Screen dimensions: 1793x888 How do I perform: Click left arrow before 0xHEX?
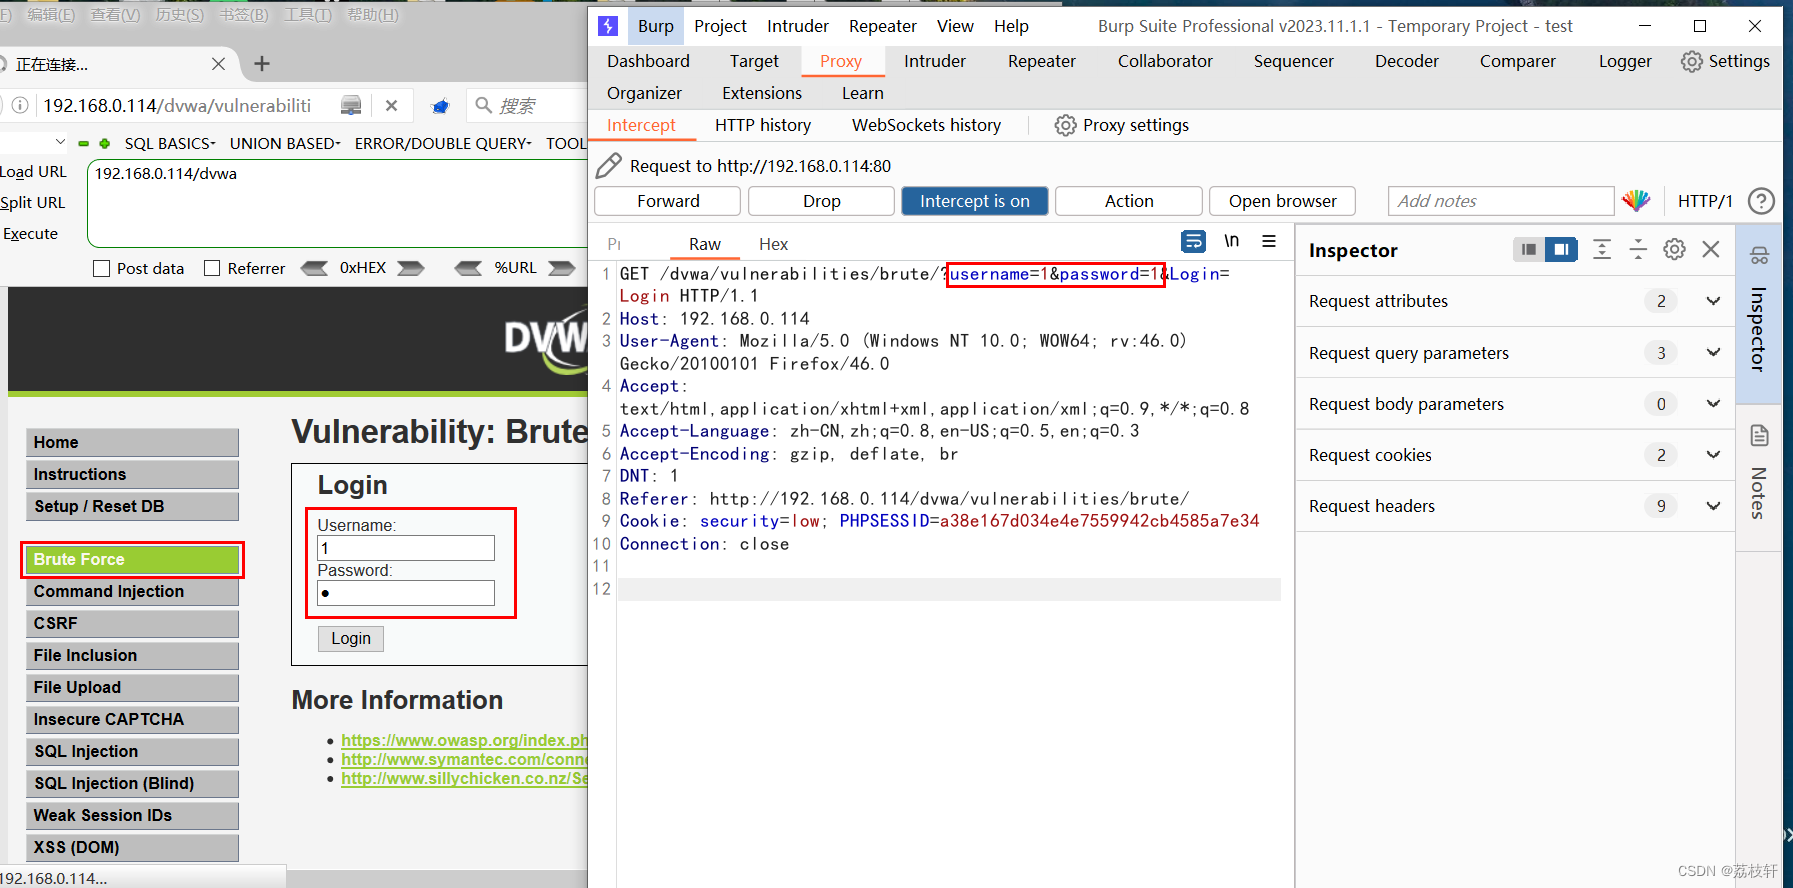tap(314, 268)
